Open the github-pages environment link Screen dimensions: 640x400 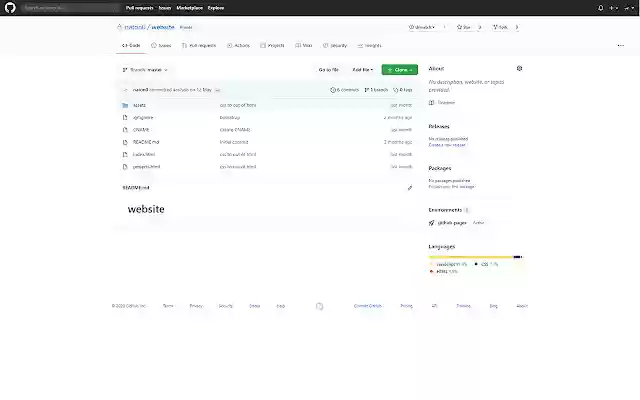pyautogui.click(x=452, y=223)
